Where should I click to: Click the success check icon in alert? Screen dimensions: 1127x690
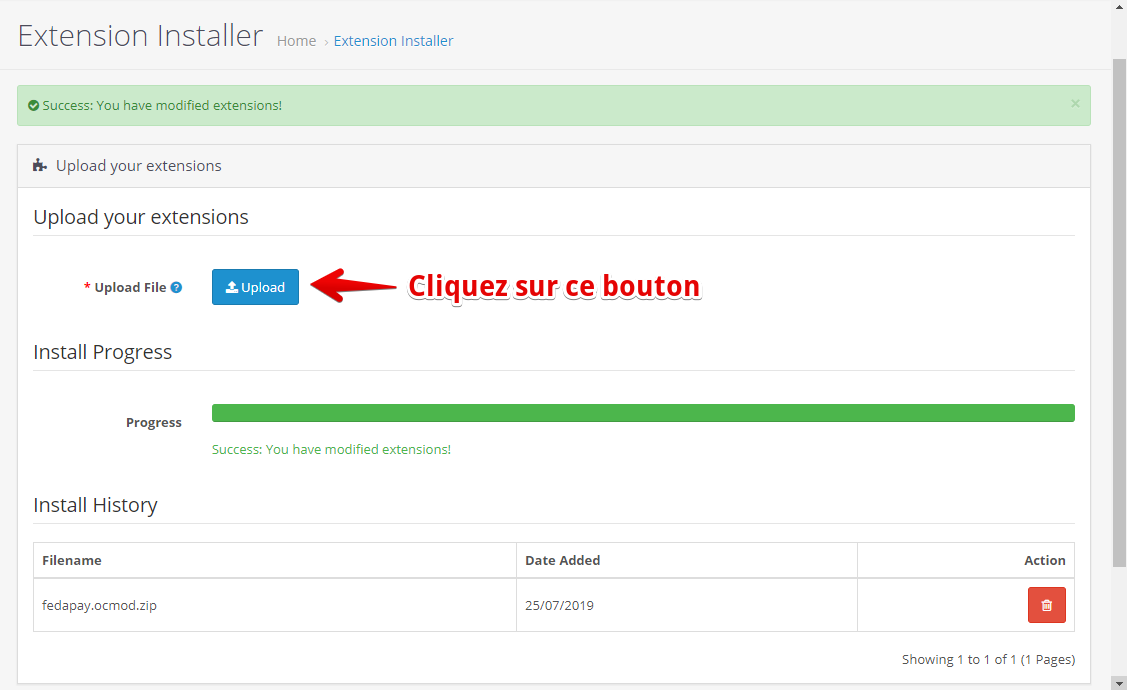click(33, 106)
